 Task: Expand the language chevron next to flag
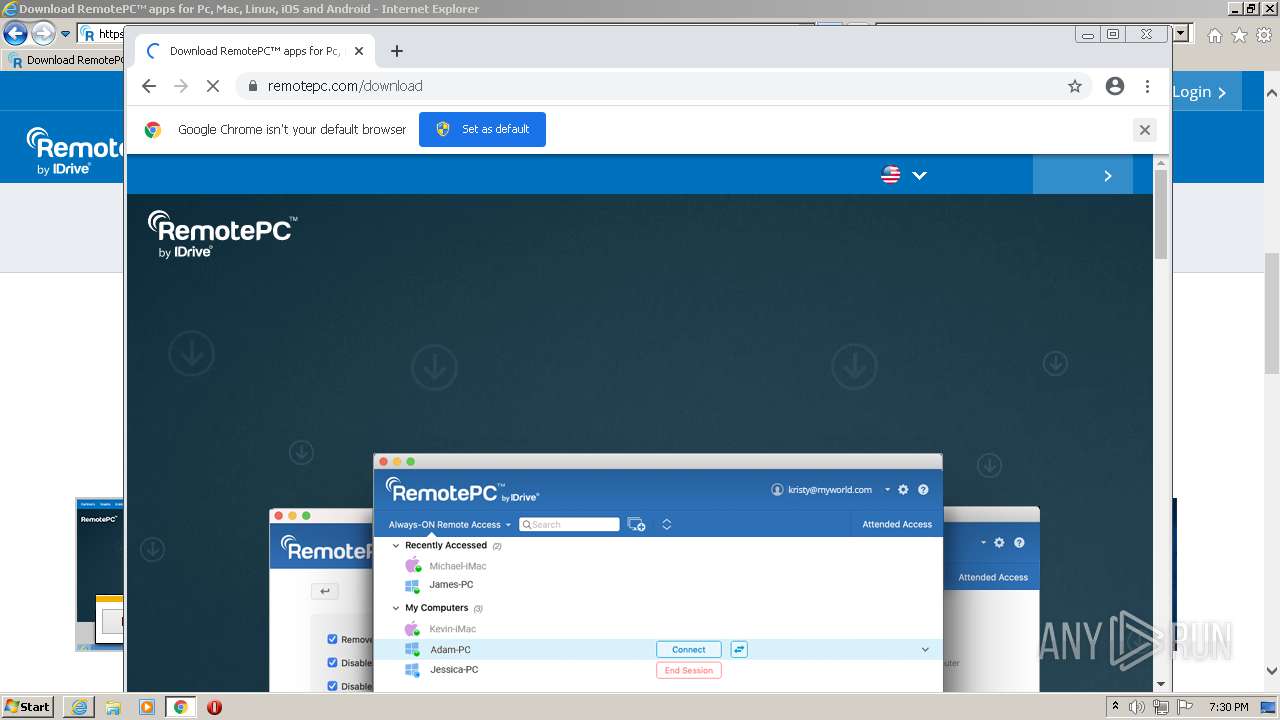pos(920,175)
